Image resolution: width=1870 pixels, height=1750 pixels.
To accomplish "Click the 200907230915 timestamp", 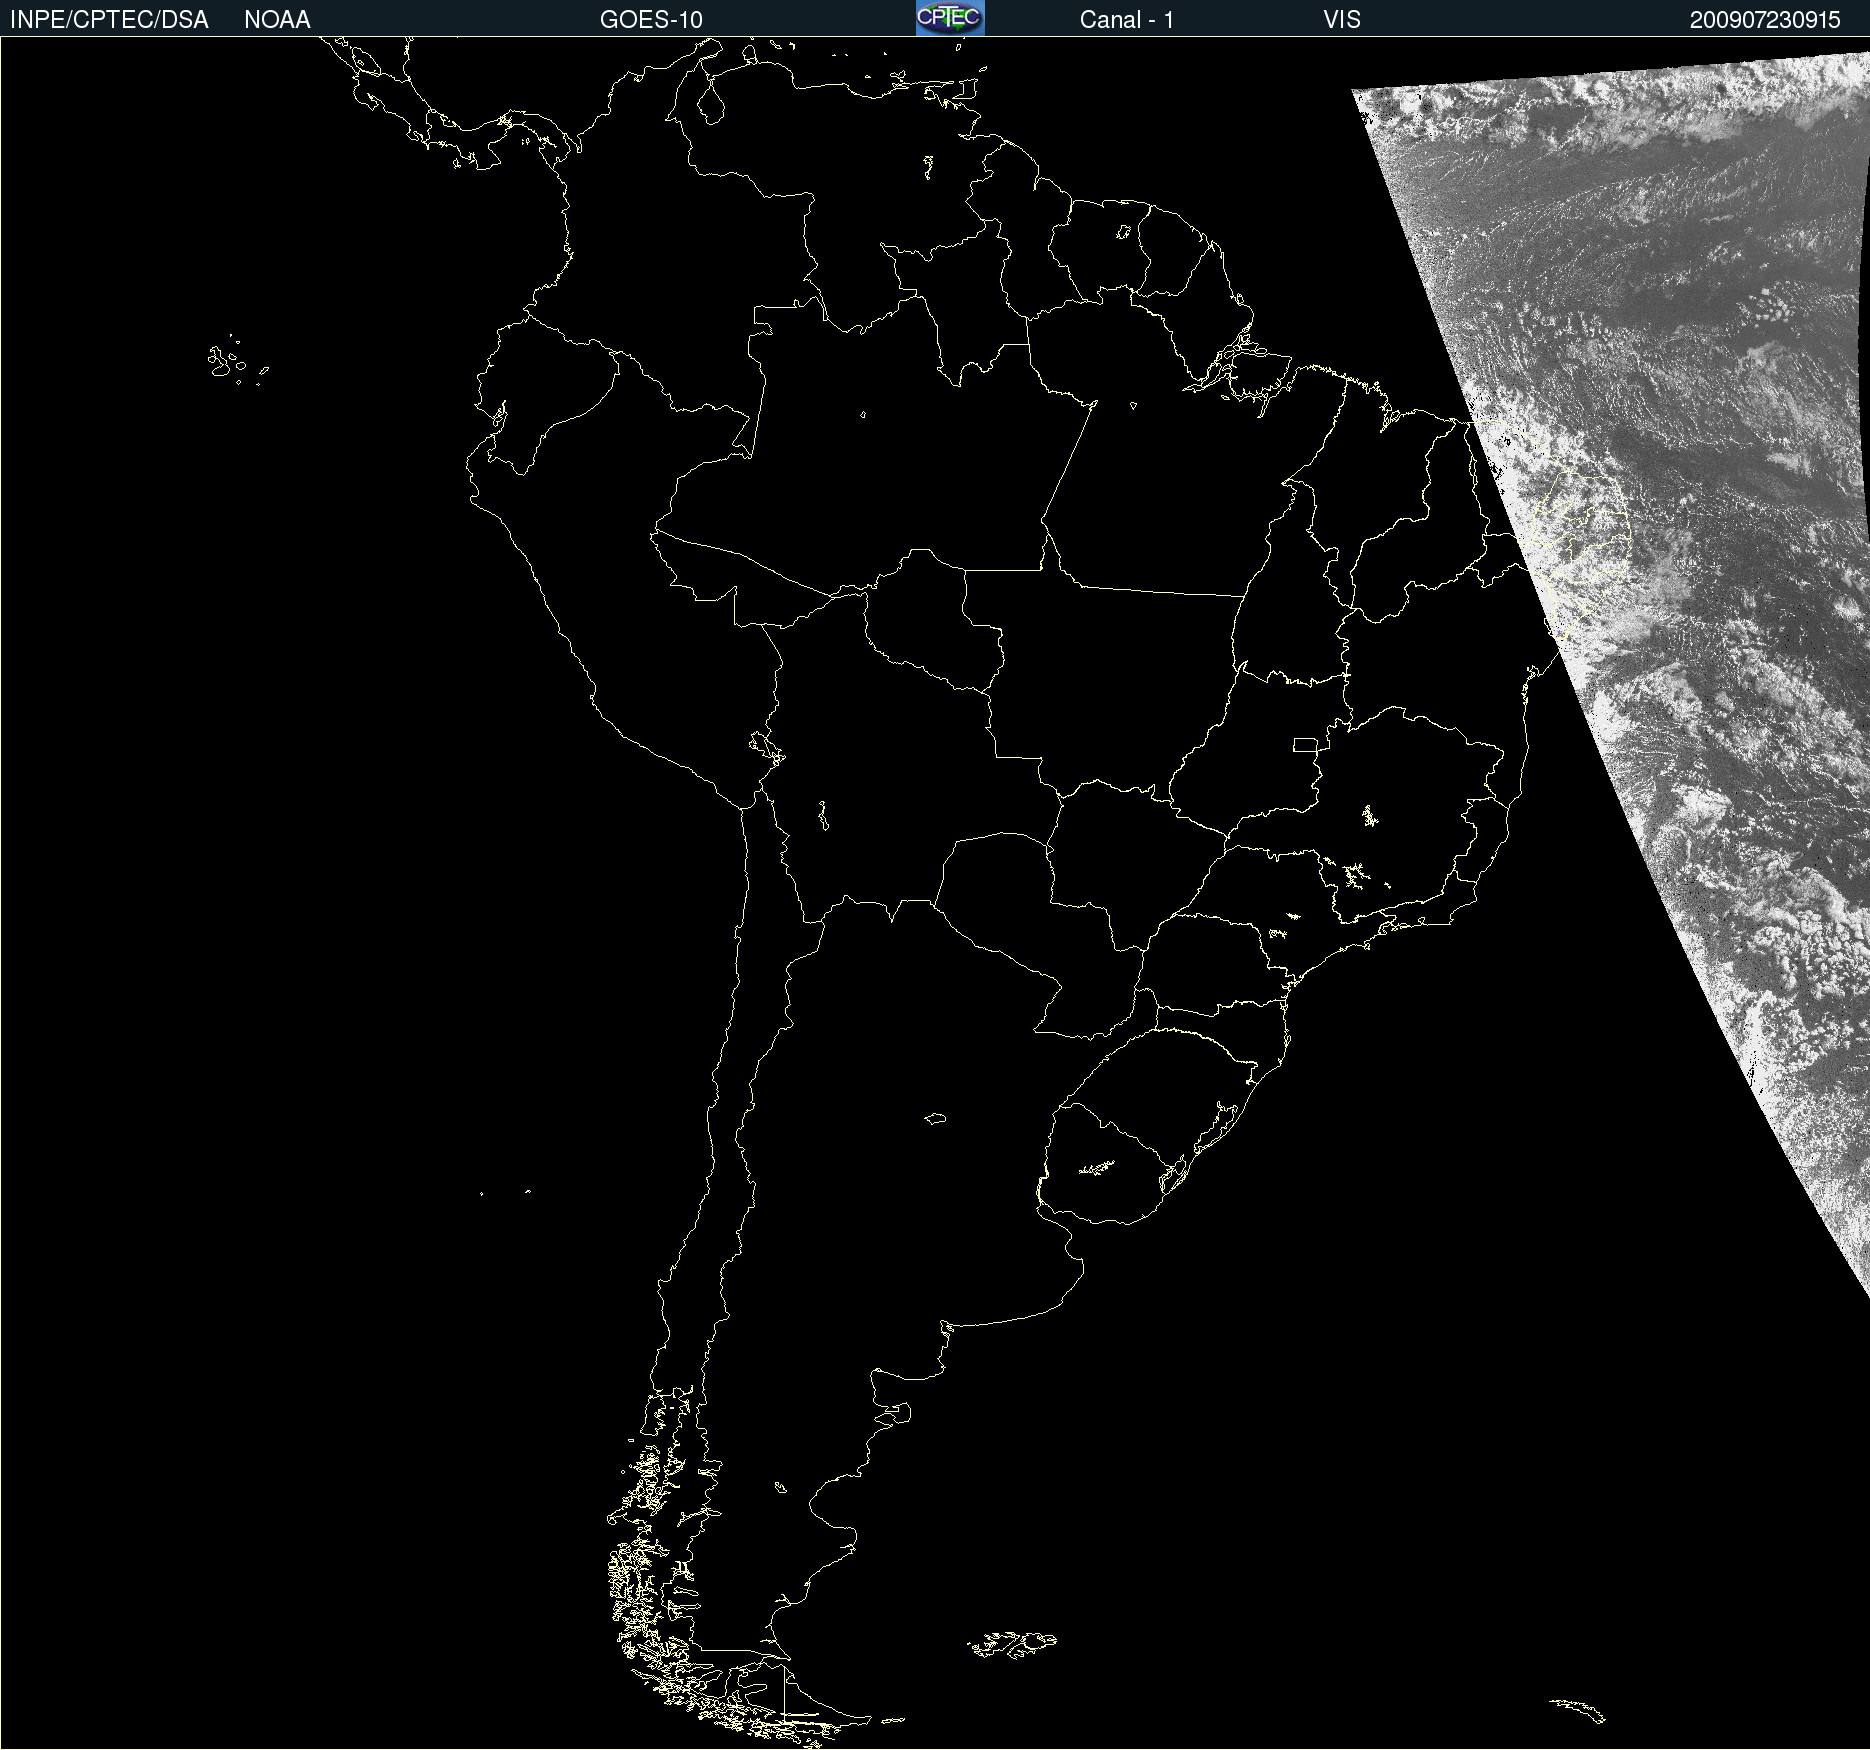I will coord(1765,20).
